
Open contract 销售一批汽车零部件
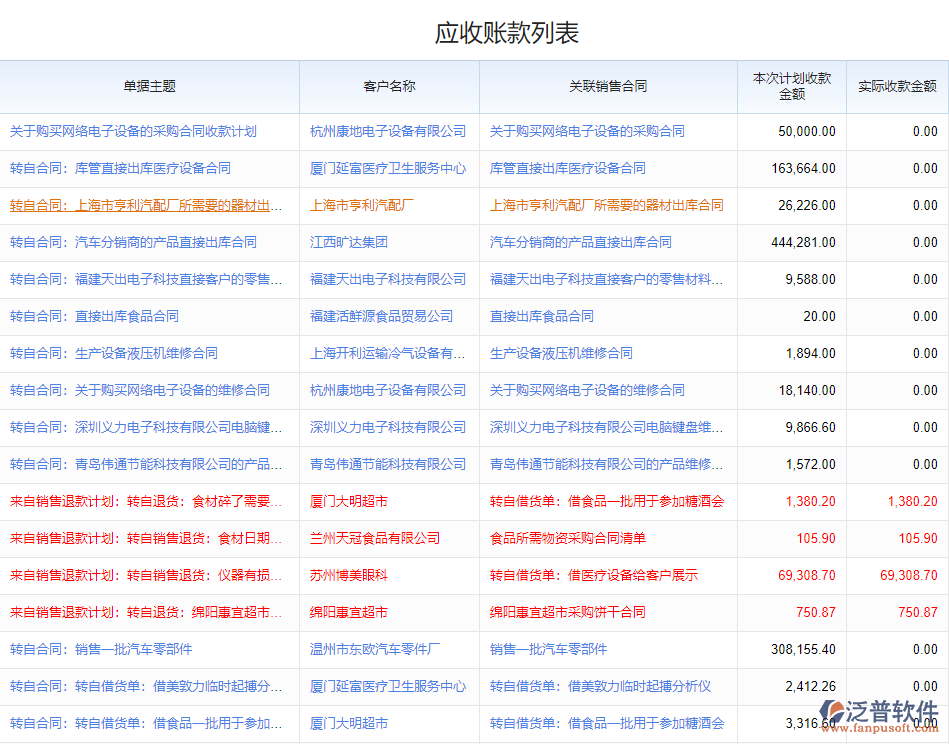(542, 649)
